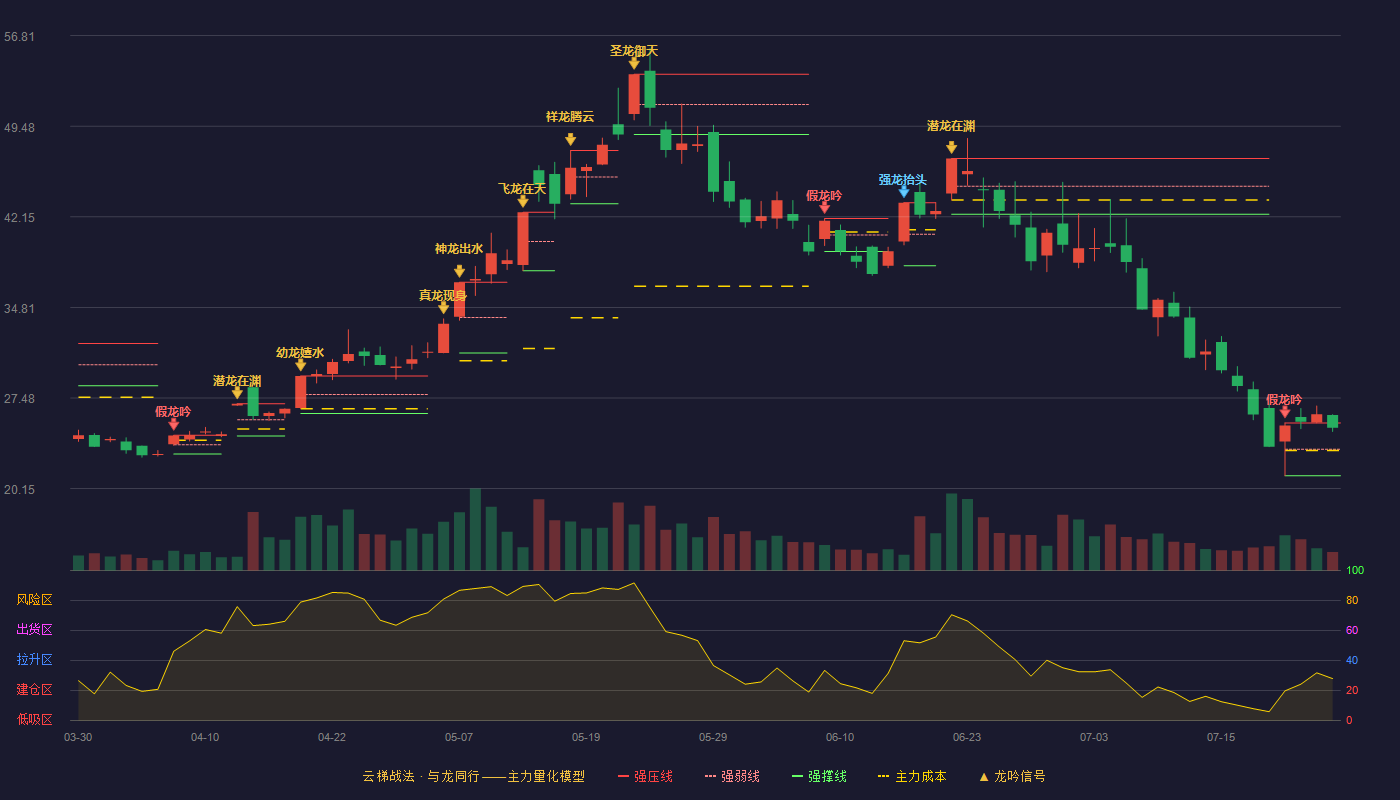Click the 建仓区 zone label
The height and width of the screenshot is (800, 1400).
pos(34,690)
